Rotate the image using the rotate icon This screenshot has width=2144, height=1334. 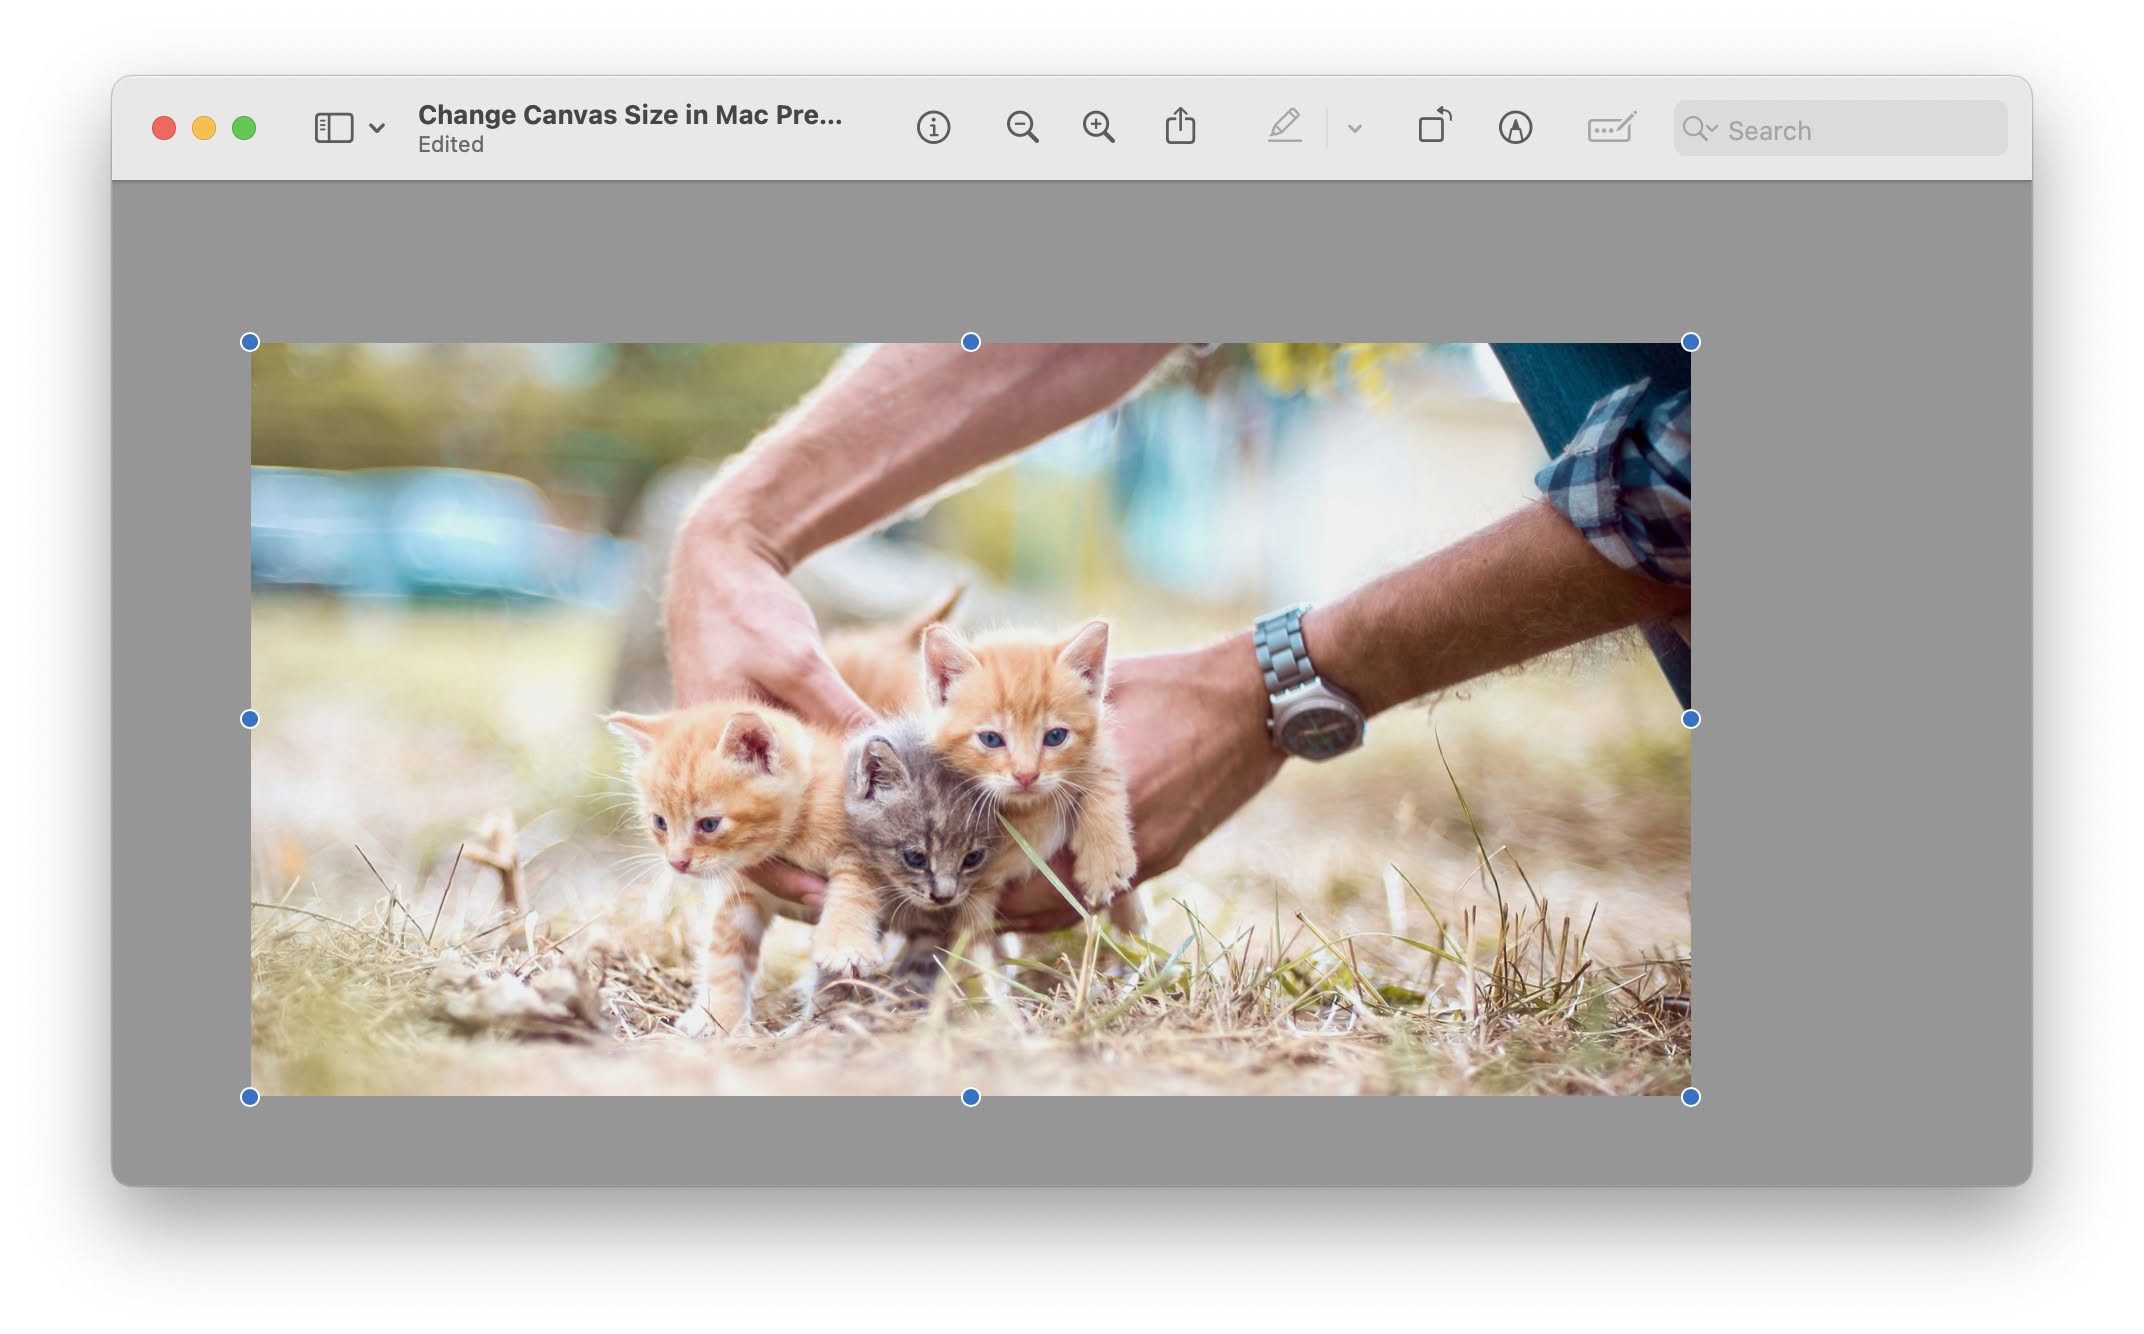click(x=1435, y=125)
